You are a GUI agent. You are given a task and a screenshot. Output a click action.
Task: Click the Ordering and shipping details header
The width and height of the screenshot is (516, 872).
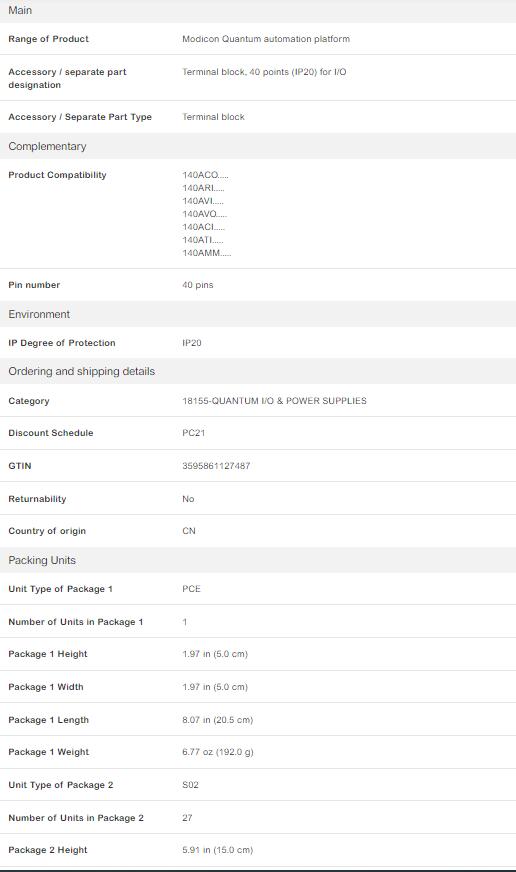coord(258,371)
